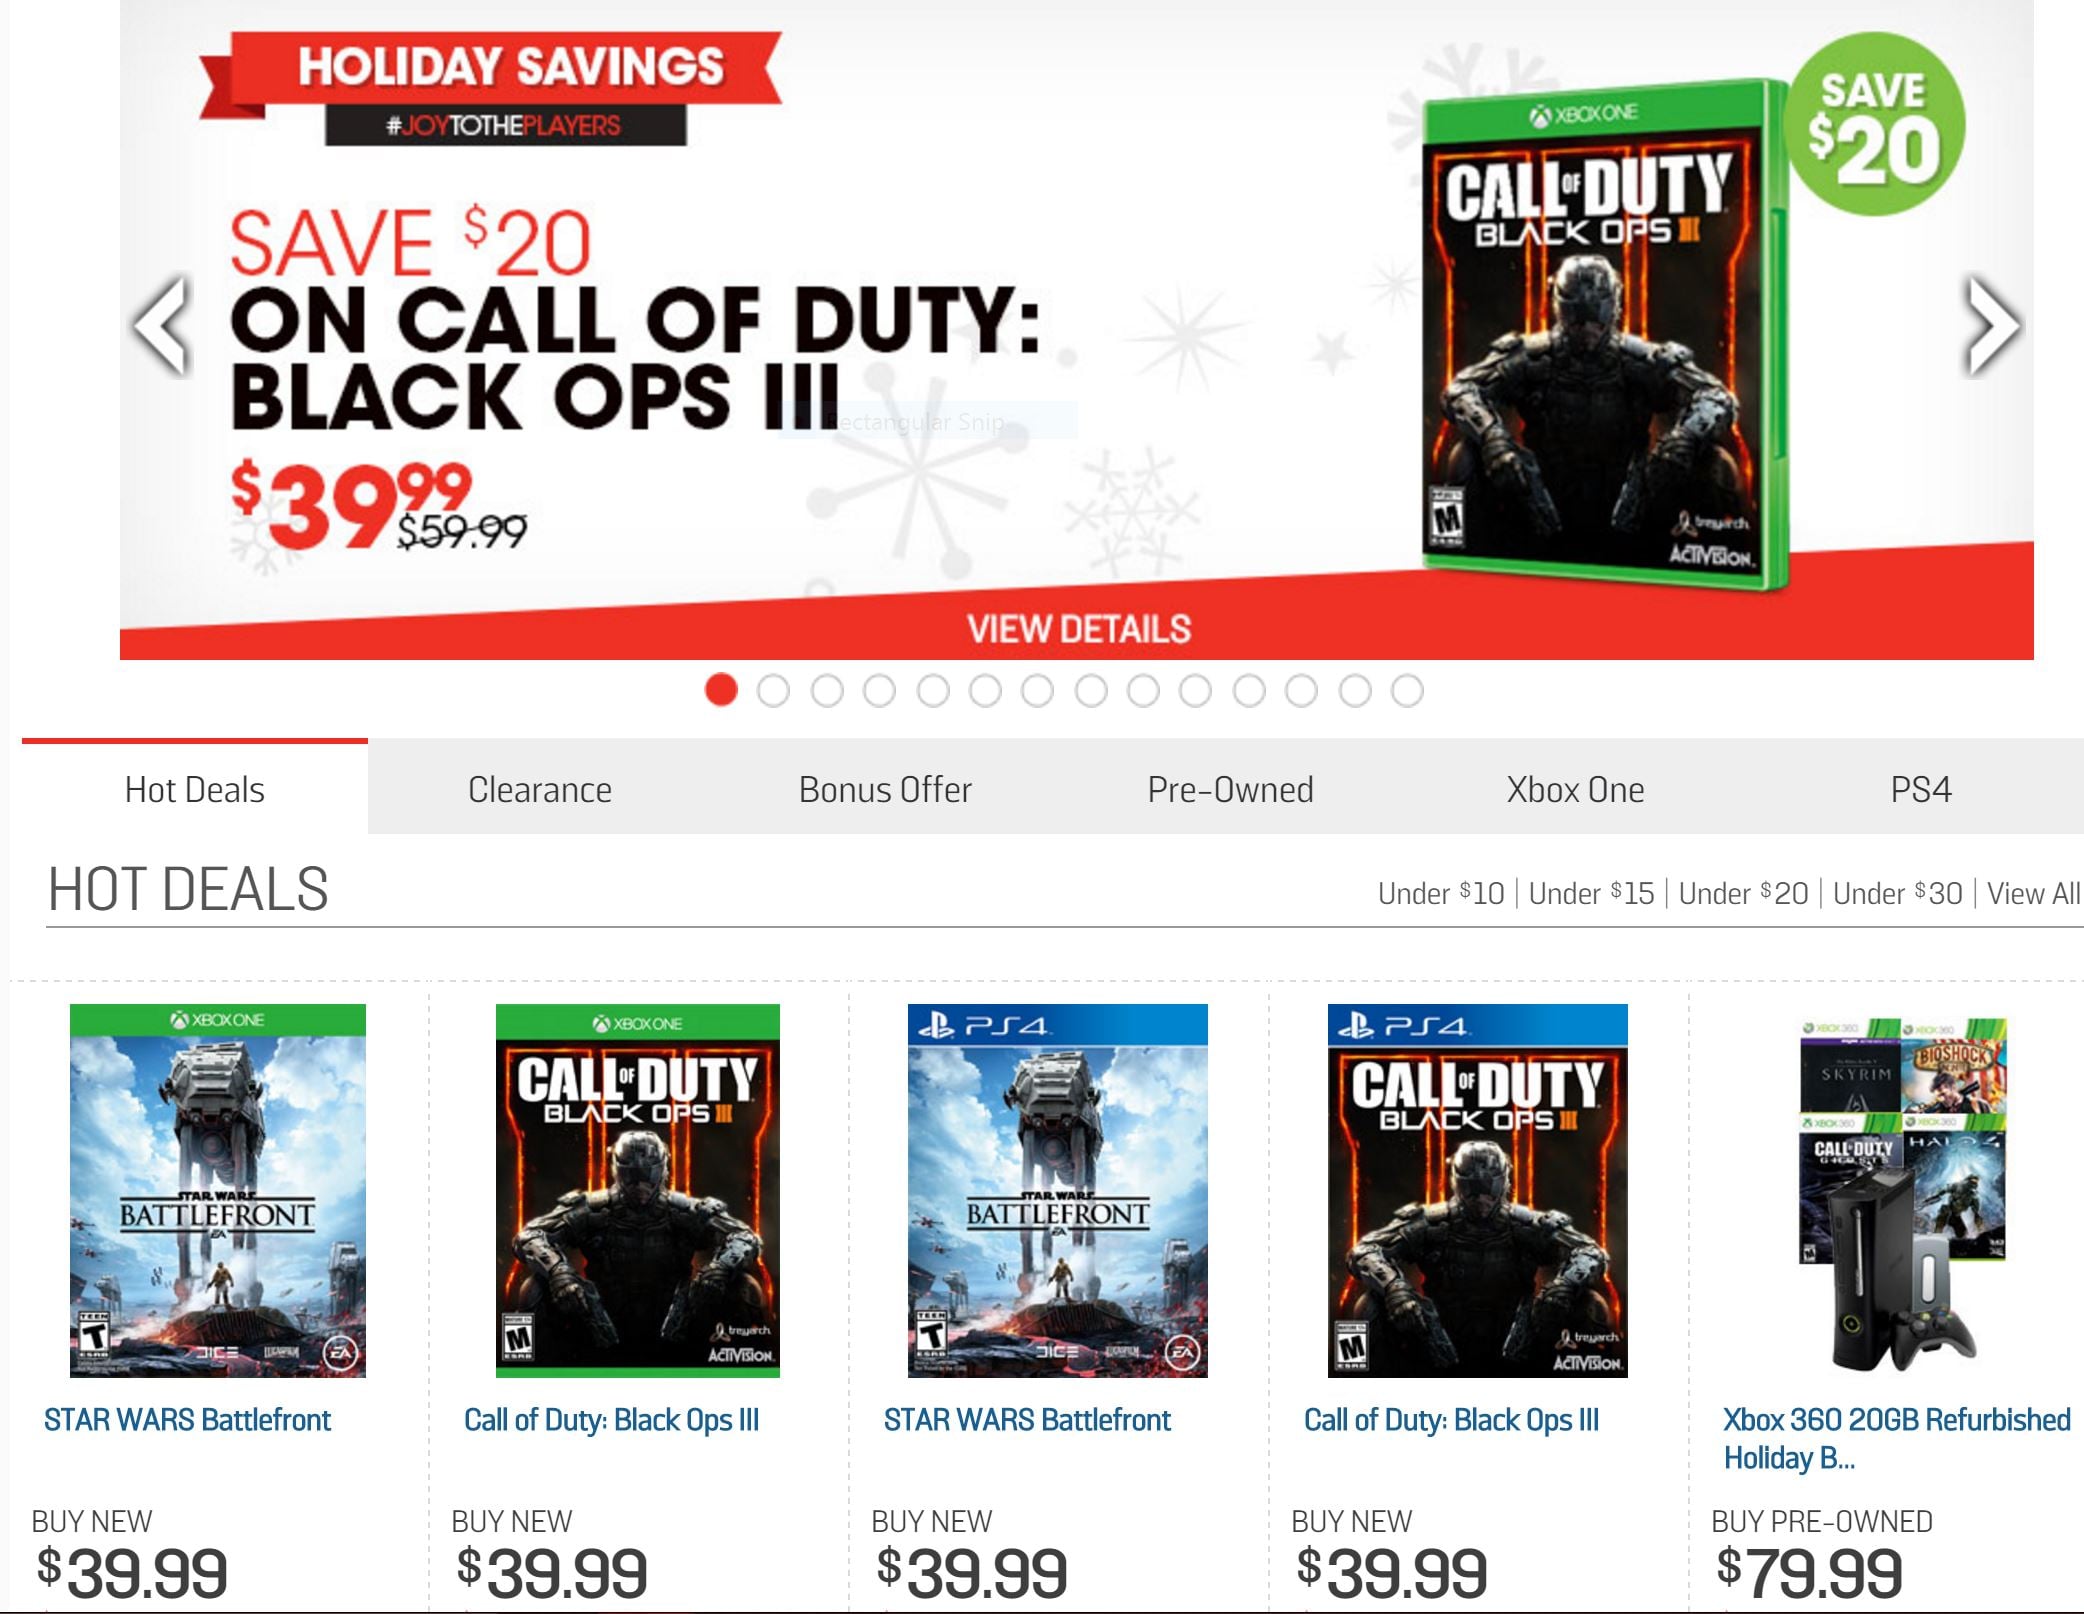Switch to the Clearance tab

tap(538, 790)
